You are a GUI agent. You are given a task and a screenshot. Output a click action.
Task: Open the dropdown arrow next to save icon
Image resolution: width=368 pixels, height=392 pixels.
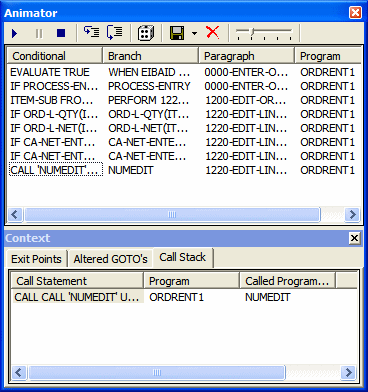coord(194,33)
